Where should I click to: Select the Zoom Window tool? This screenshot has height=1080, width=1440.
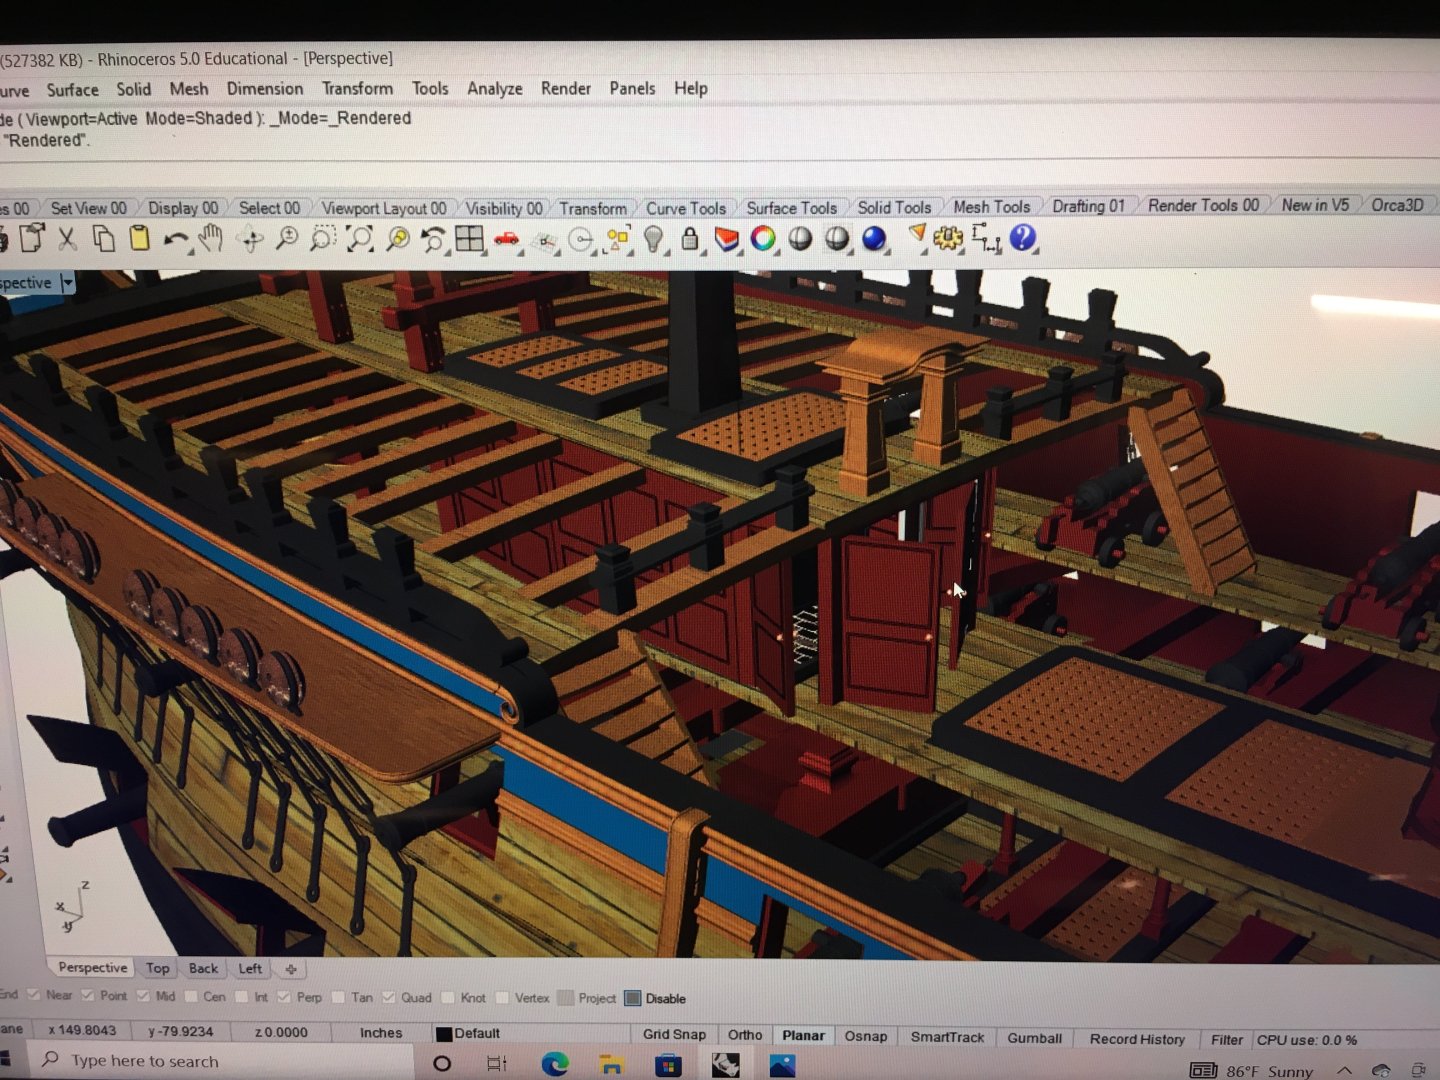[323, 238]
